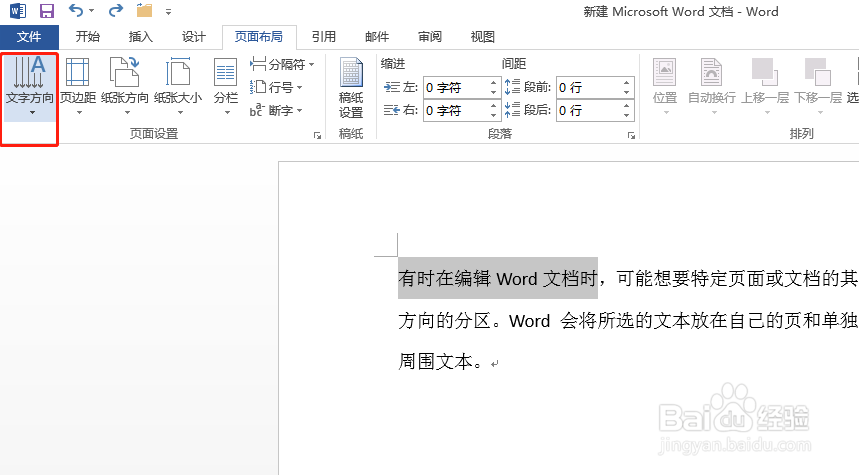The height and width of the screenshot is (475, 859).
Task: Open the 段落 paragraph dialog launcher
Action: [x=631, y=135]
